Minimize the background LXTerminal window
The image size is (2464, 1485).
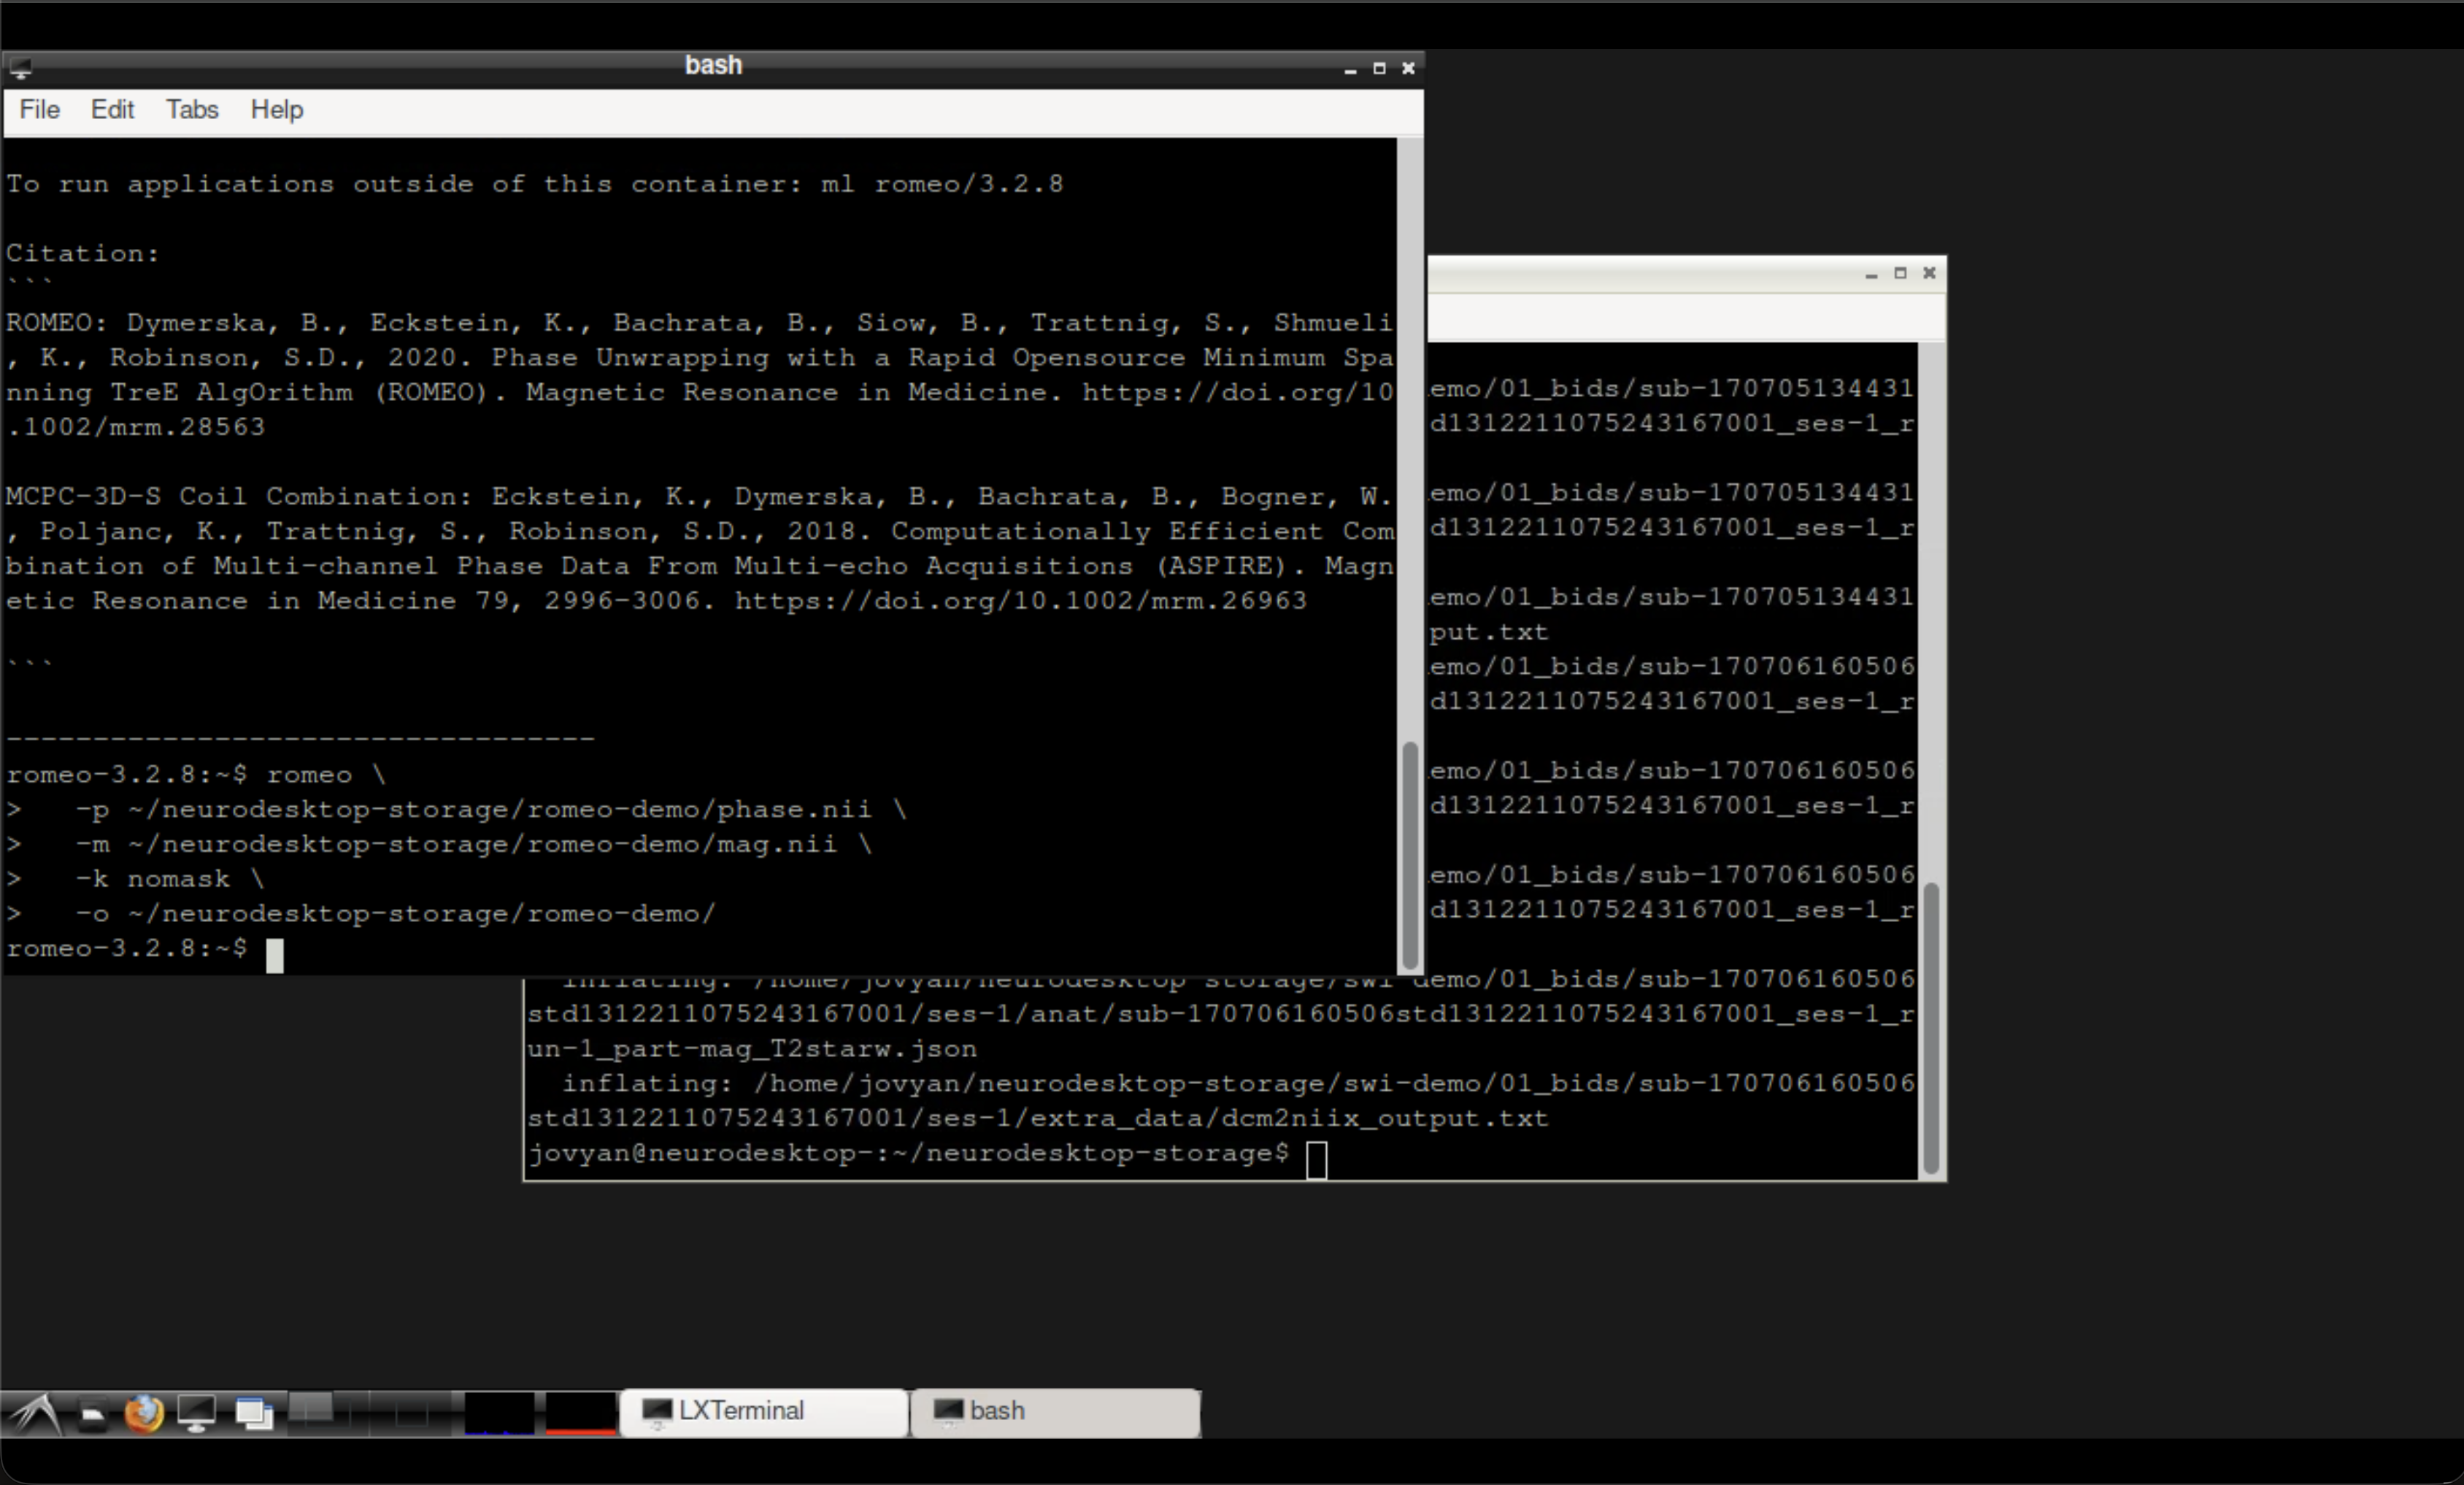click(x=1871, y=274)
